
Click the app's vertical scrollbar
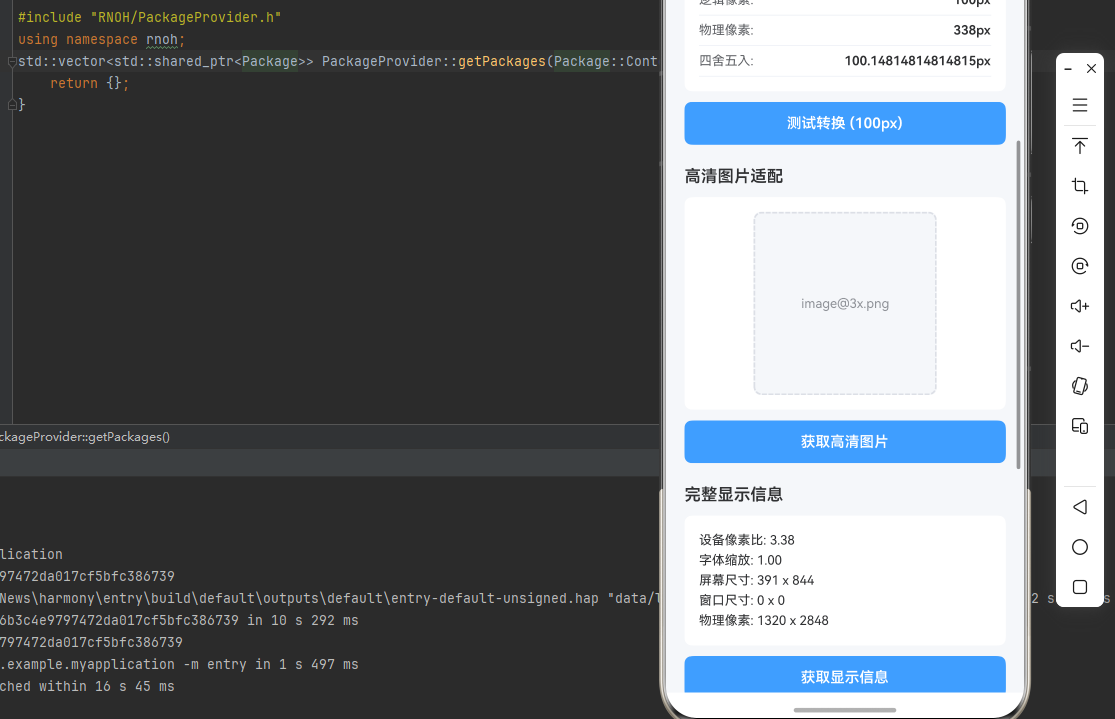point(1018,304)
